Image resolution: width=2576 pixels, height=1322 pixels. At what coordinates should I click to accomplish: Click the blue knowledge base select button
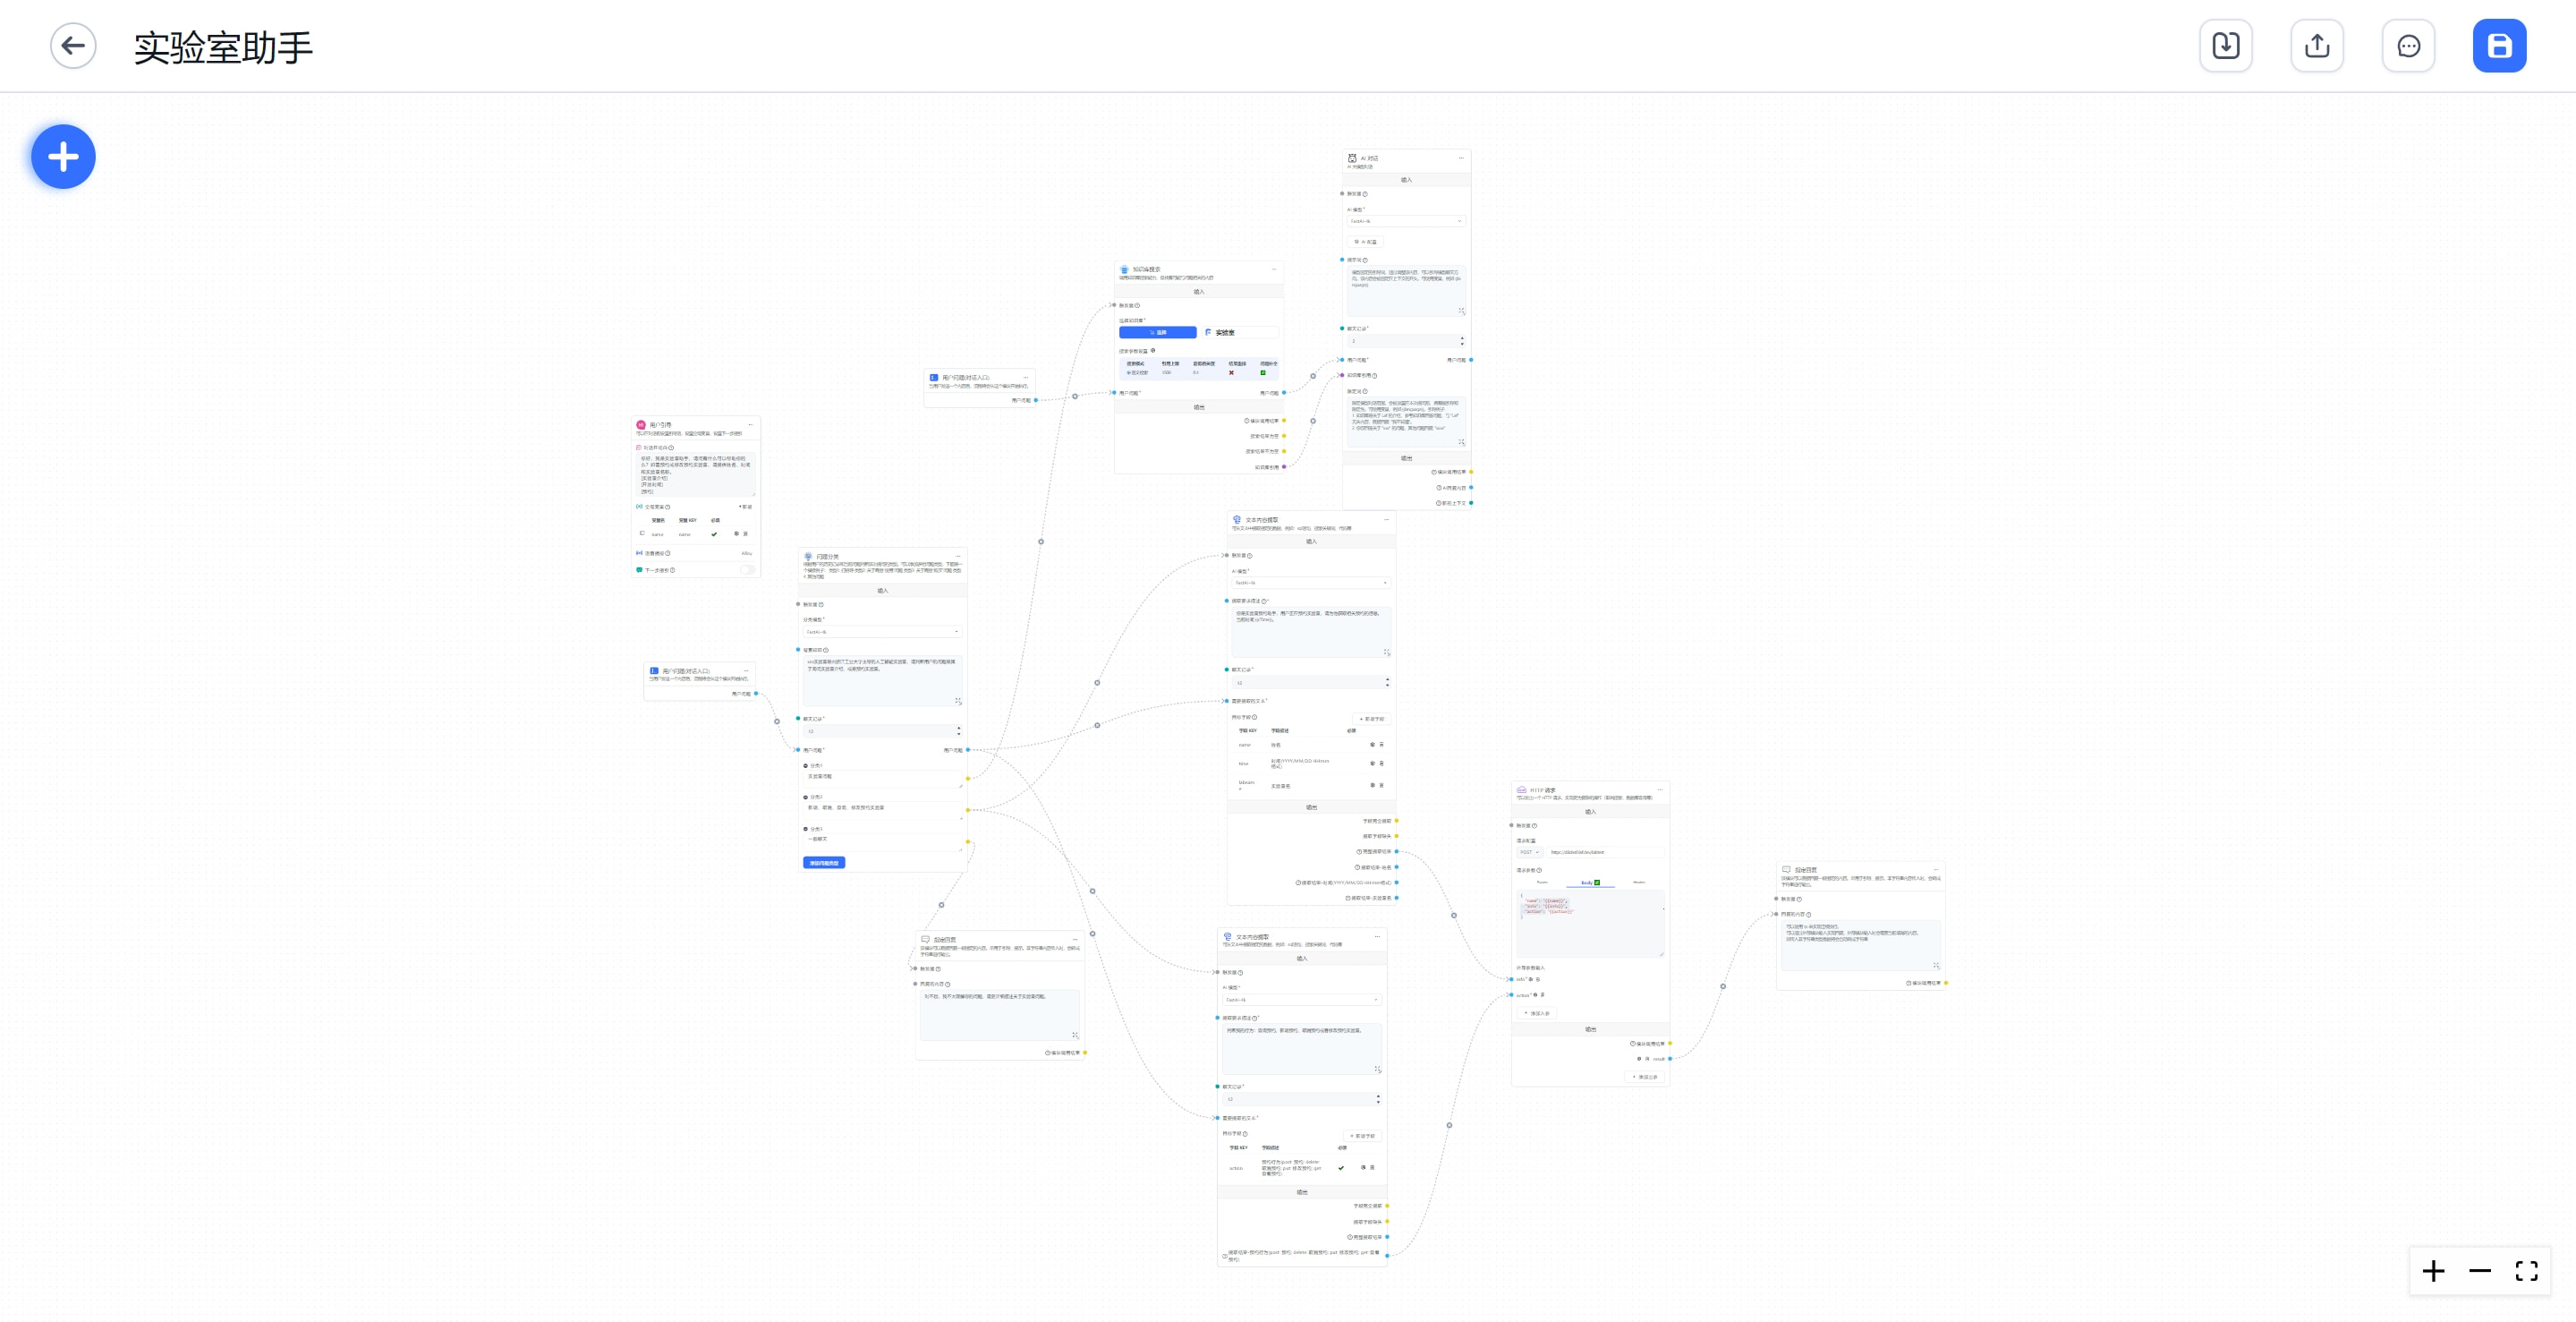coord(1157,332)
